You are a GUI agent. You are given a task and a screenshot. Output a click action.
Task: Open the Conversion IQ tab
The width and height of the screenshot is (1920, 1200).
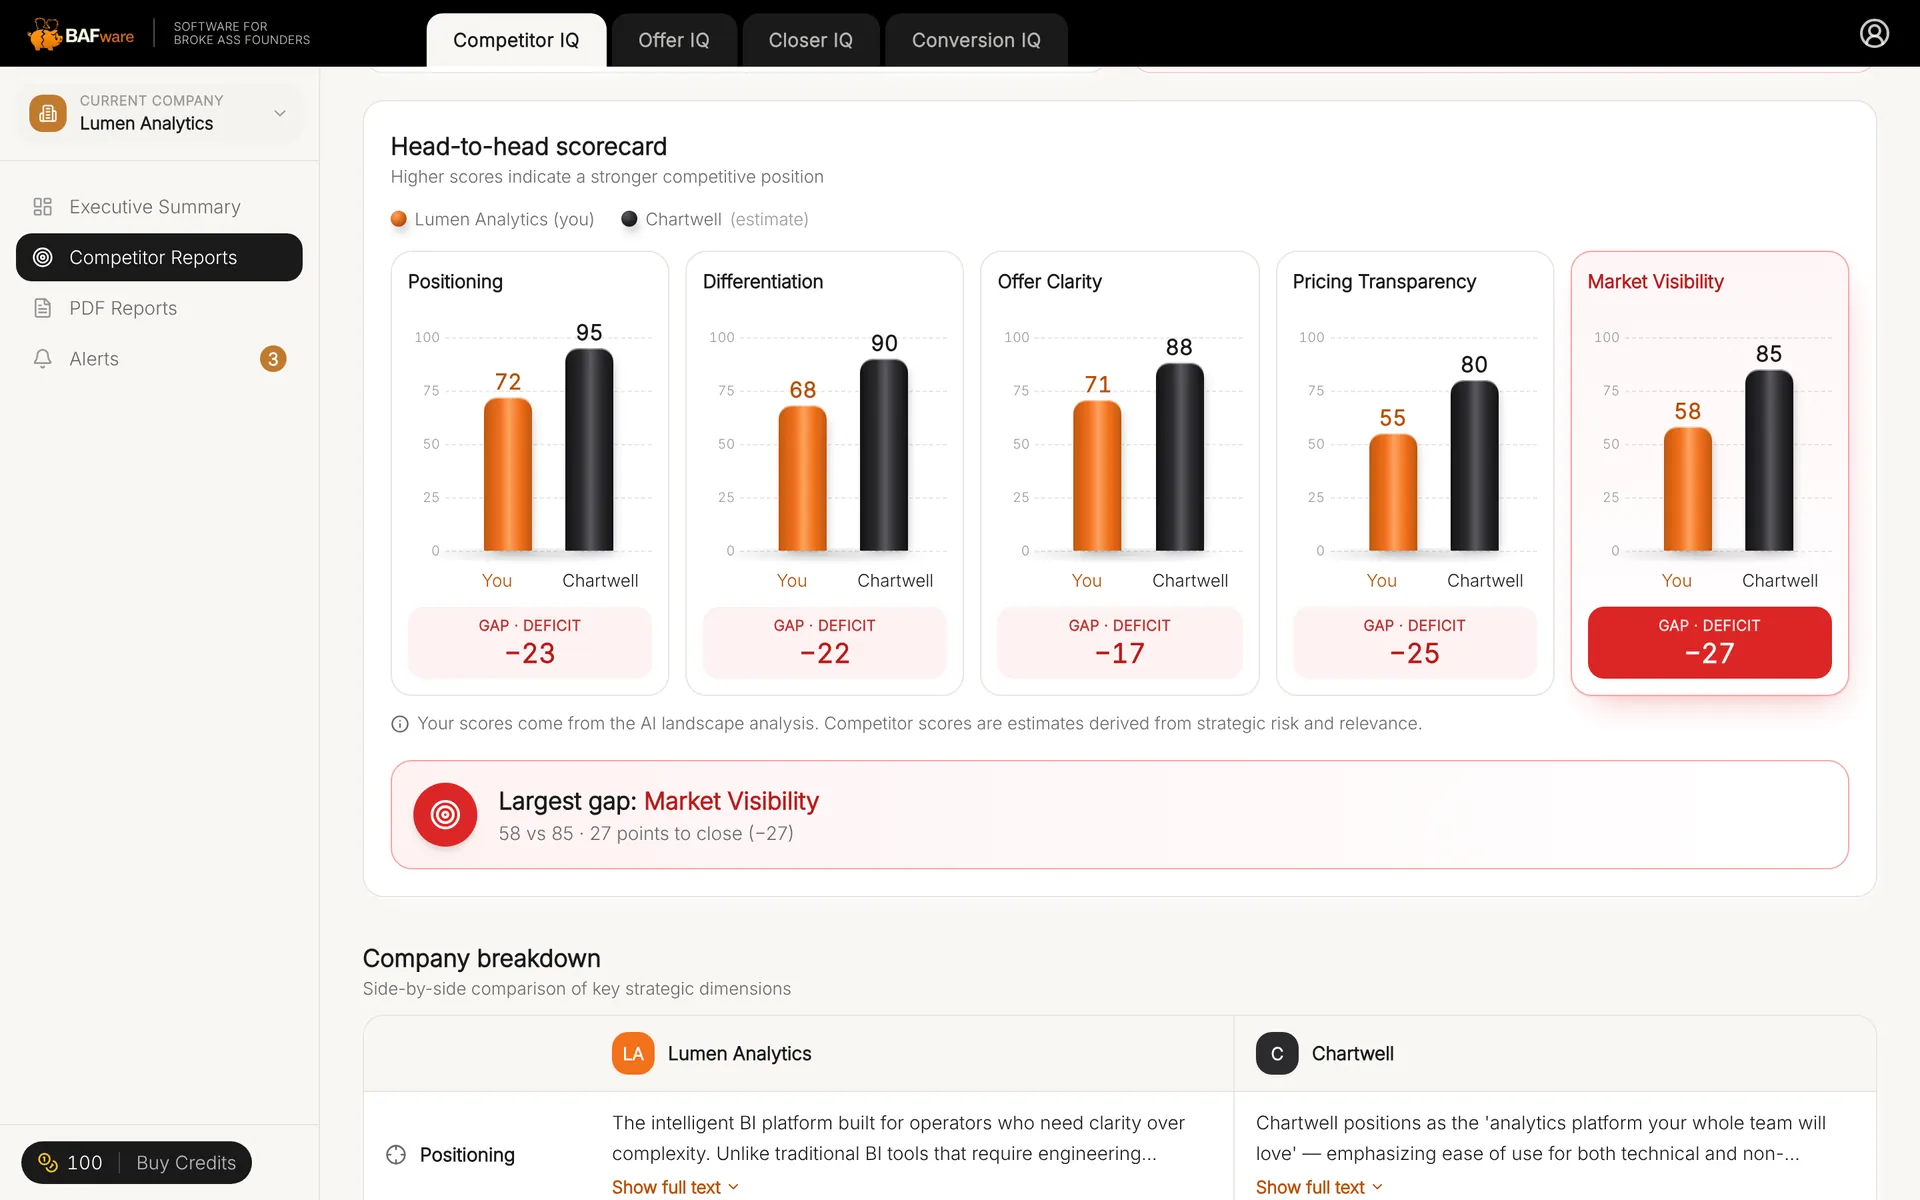pyautogui.click(x=976, y=40)
